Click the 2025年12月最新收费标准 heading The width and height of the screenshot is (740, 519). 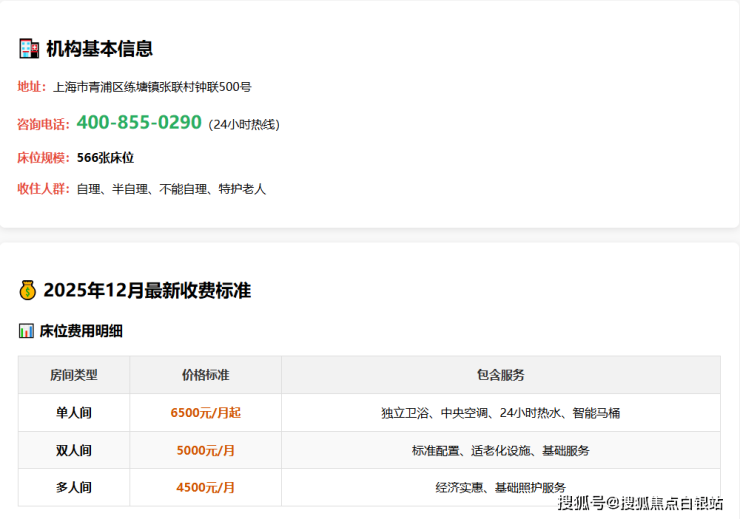point(147,291)
